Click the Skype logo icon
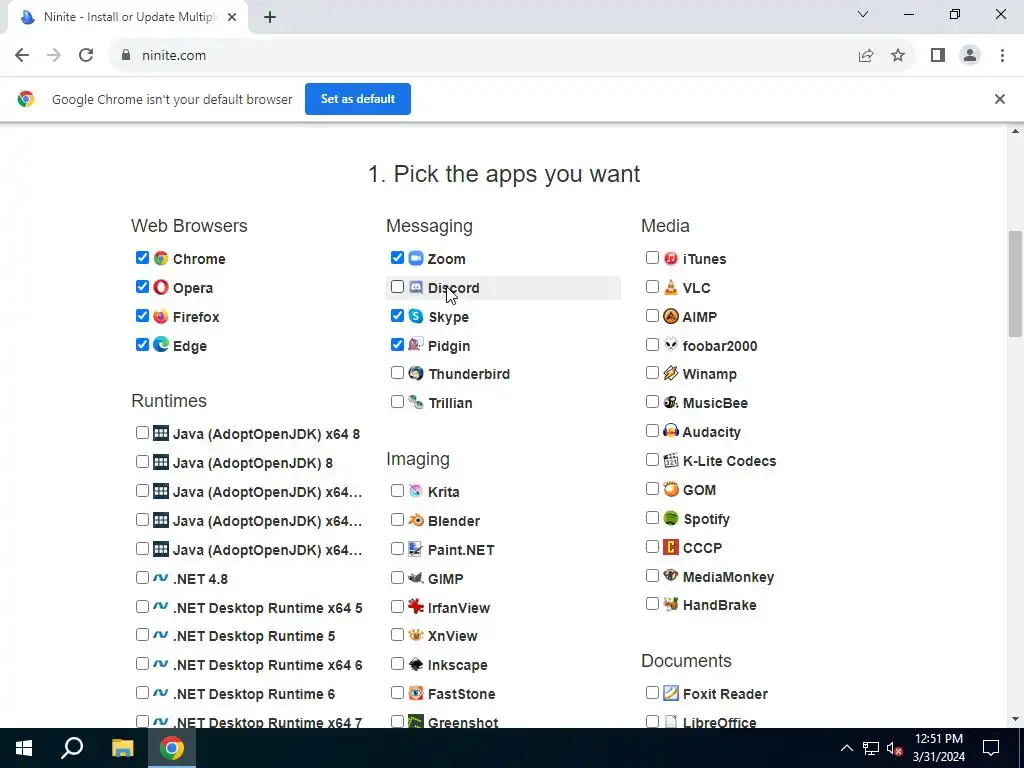 pos(416,316)
